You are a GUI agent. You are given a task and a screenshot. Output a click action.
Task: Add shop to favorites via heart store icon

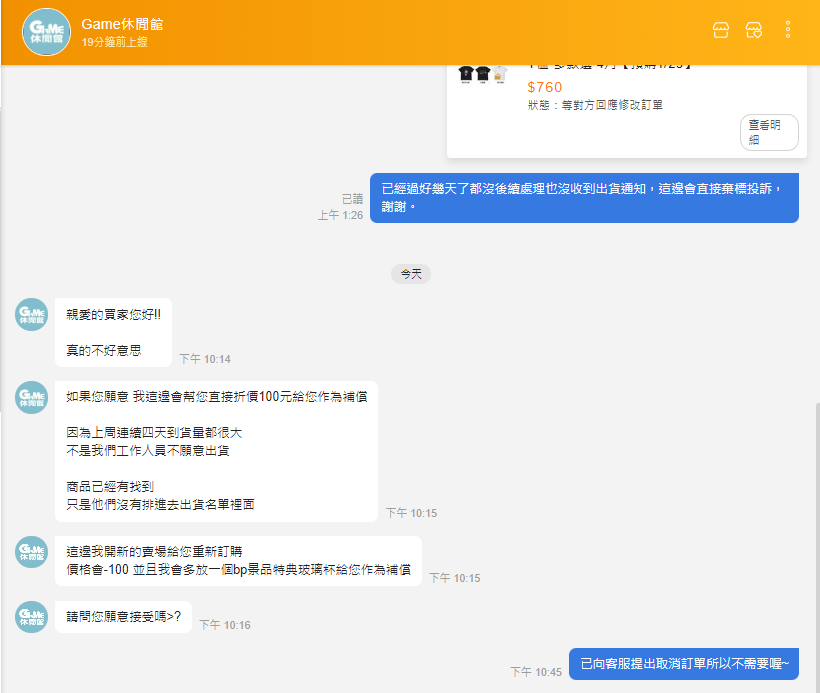(754, 30)
